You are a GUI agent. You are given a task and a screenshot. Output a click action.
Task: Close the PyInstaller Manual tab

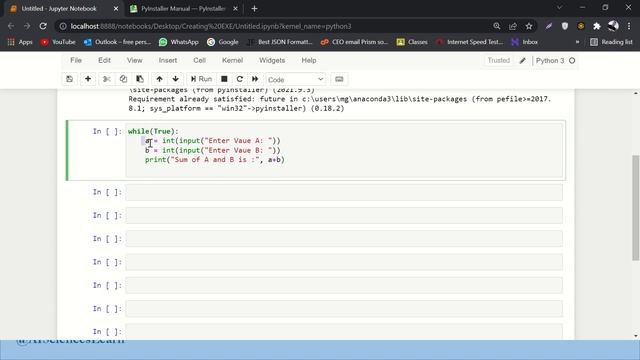[235, 9]
